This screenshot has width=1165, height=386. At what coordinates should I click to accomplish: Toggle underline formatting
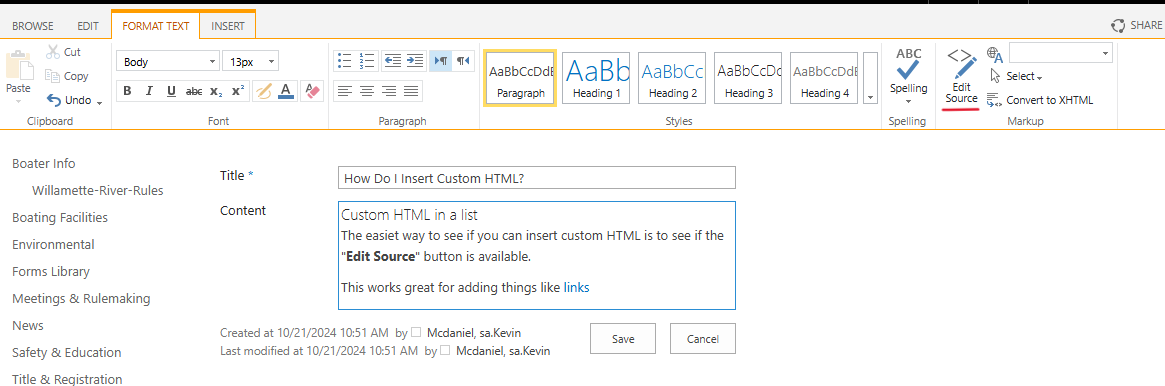coord(172,91)
